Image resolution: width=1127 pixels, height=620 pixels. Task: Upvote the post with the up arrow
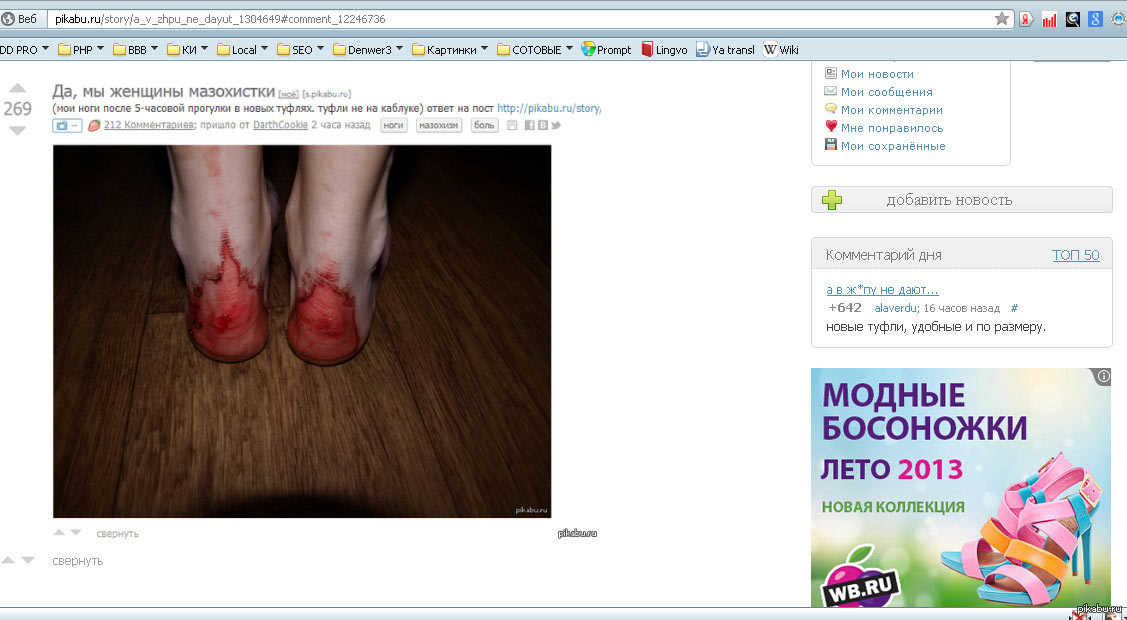coord(18,88)
